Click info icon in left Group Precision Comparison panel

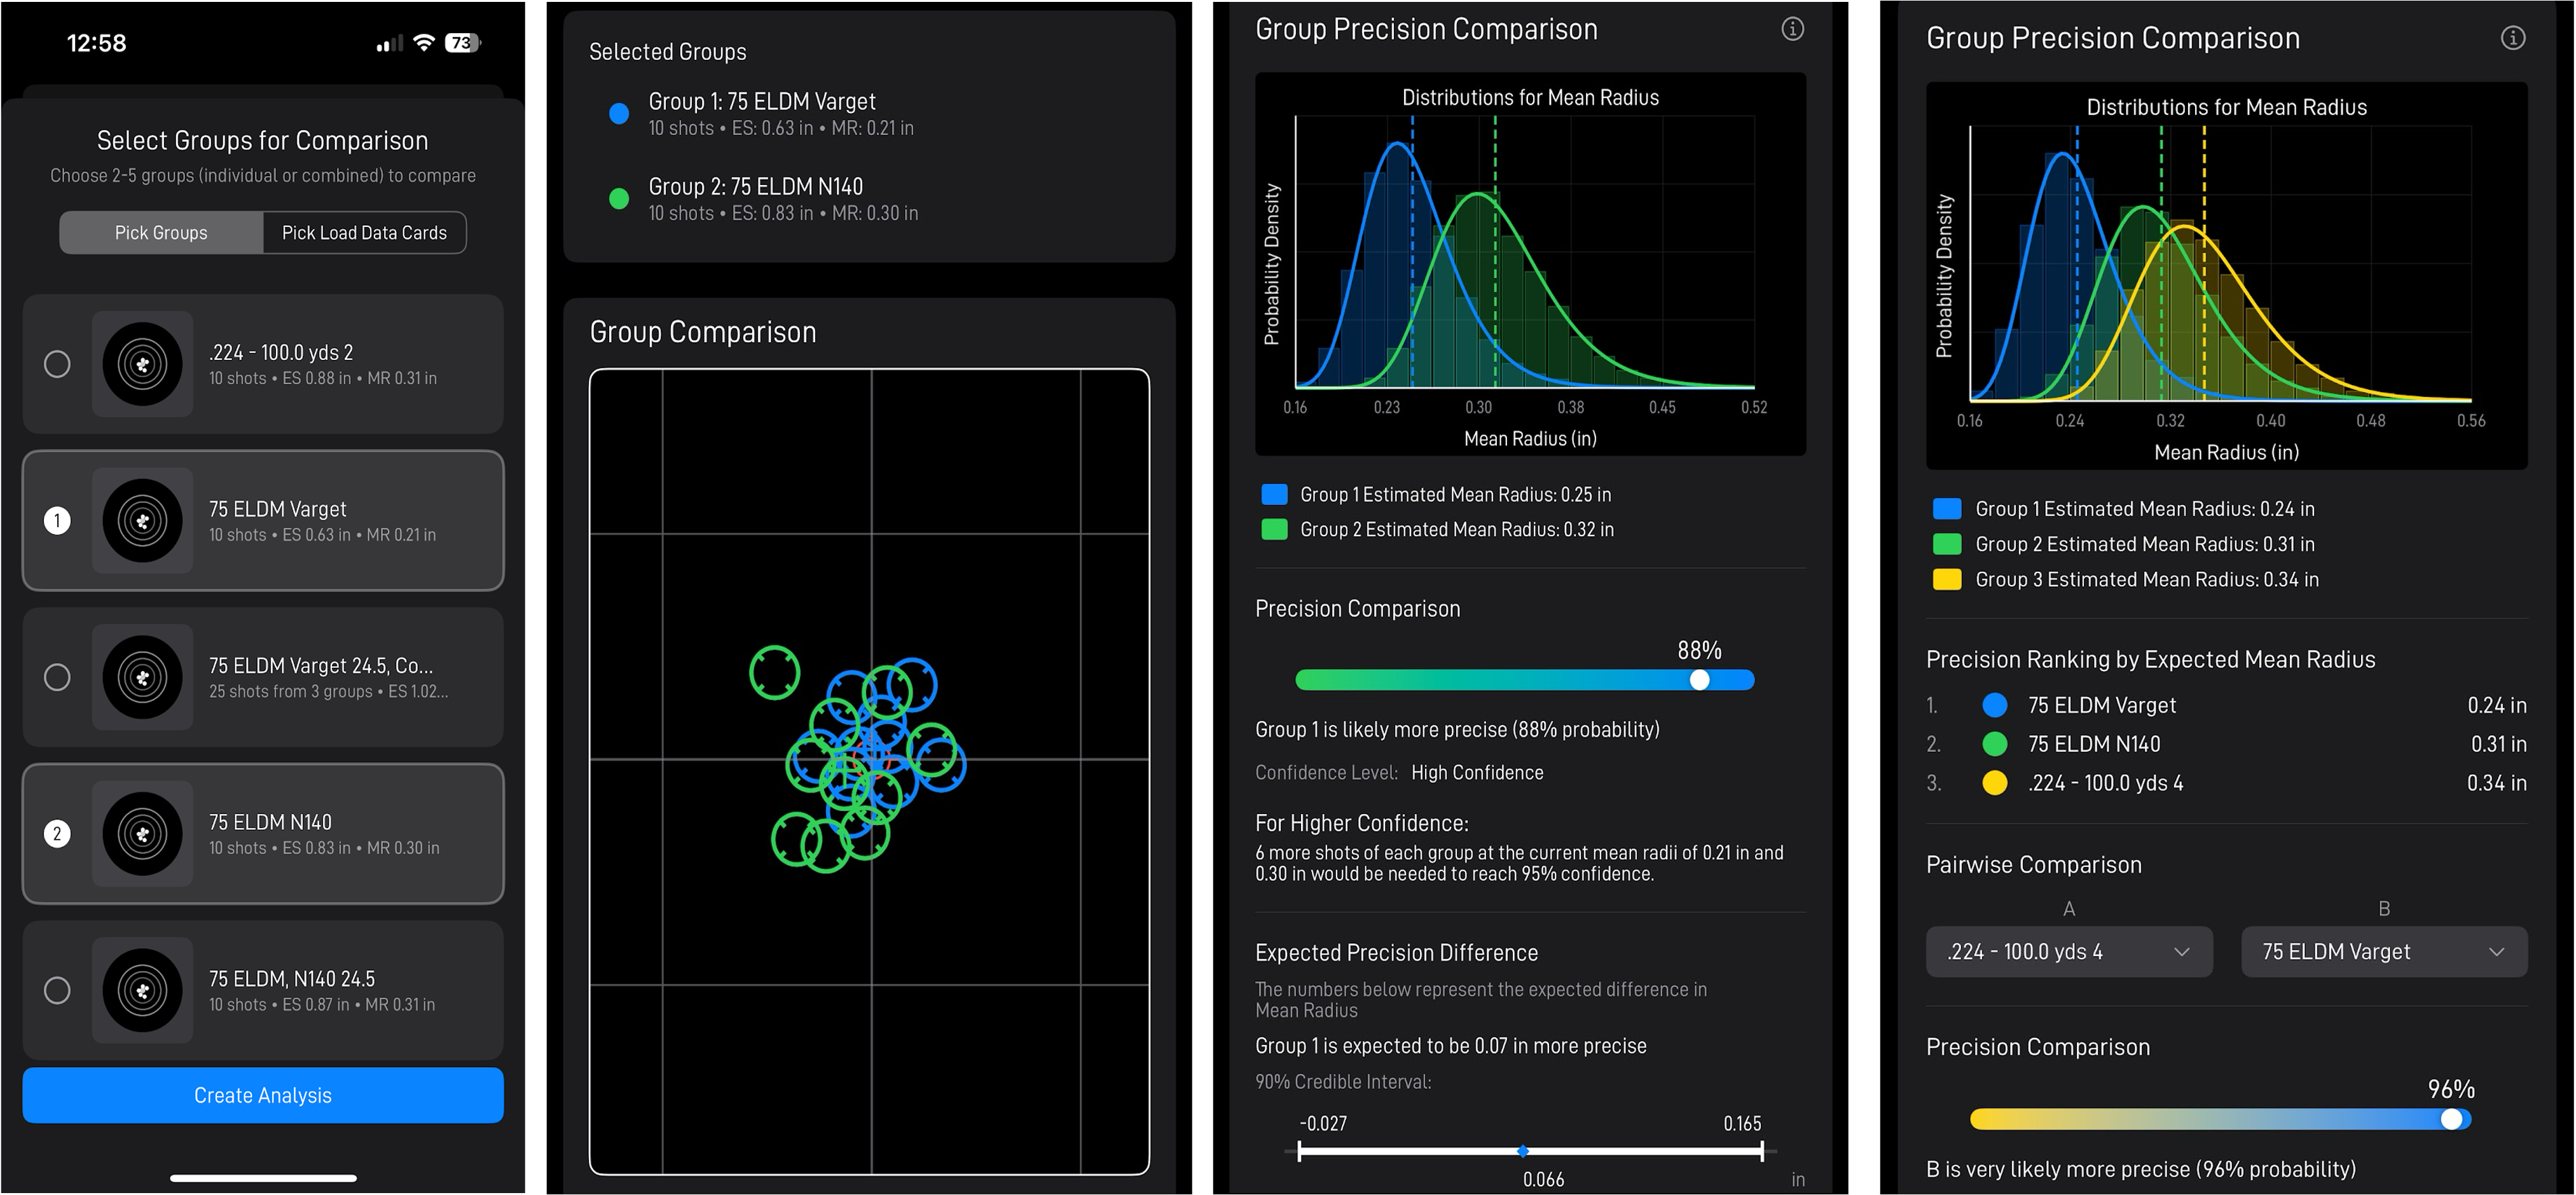1792,29
